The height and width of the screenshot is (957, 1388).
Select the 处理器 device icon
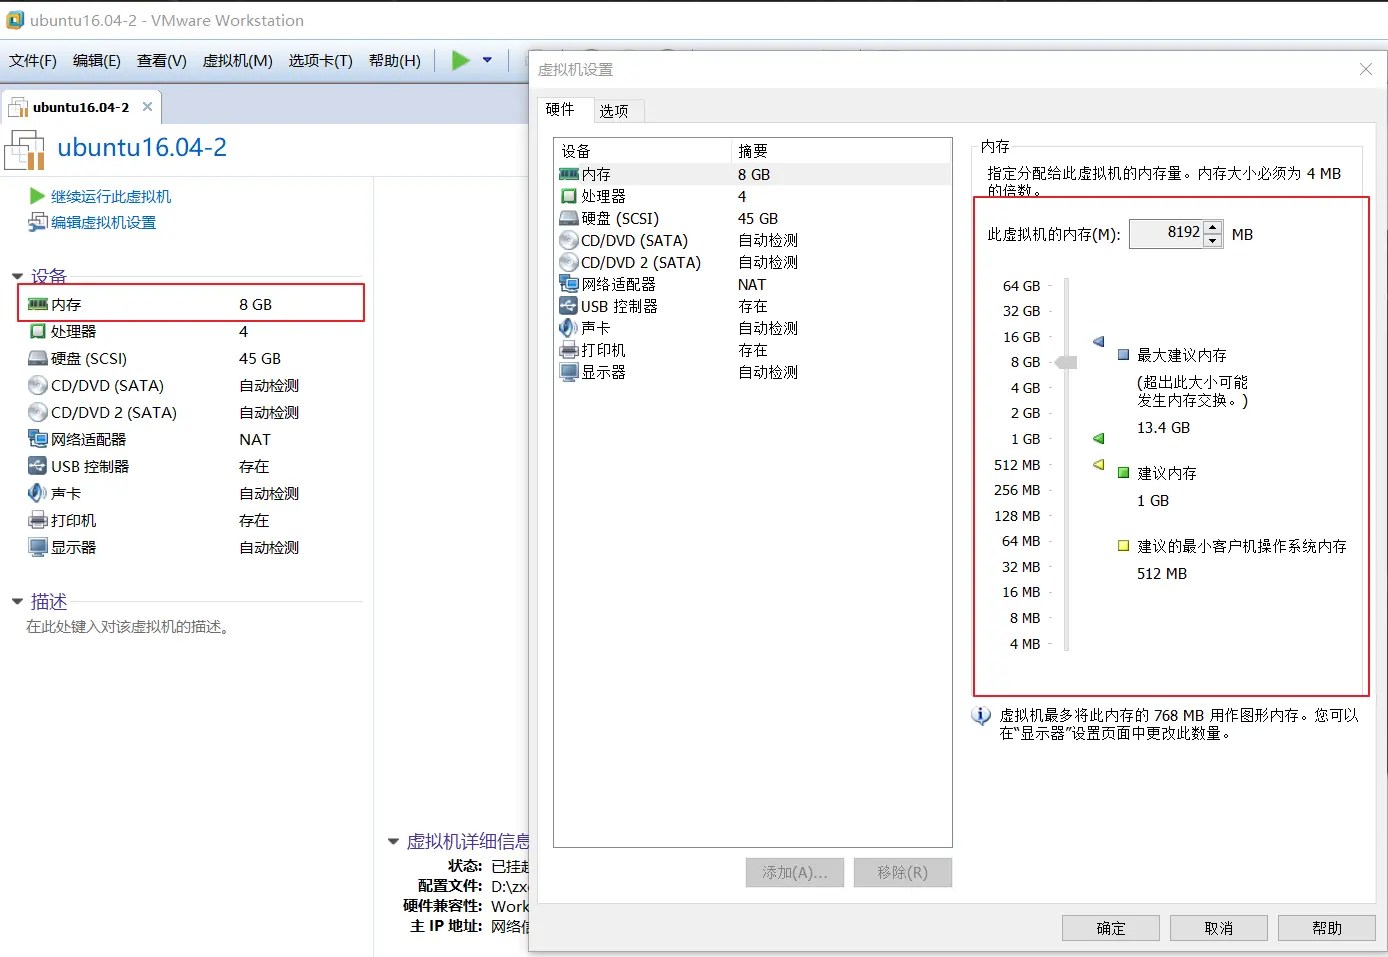pyautogui.click(x=569, y=196)
